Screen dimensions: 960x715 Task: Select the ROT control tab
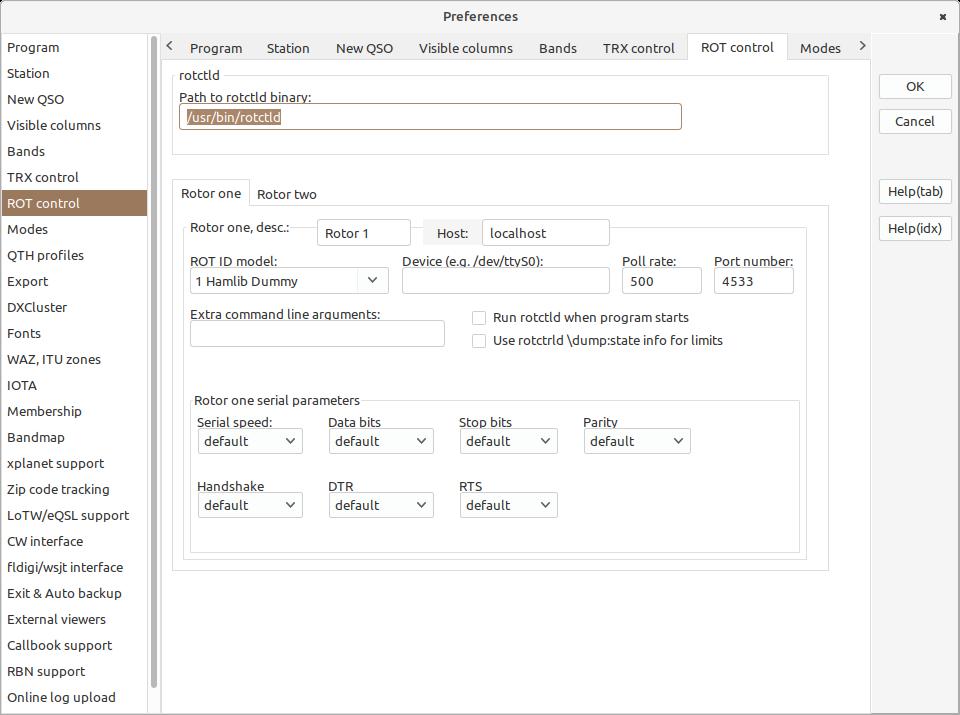[737, 48]
